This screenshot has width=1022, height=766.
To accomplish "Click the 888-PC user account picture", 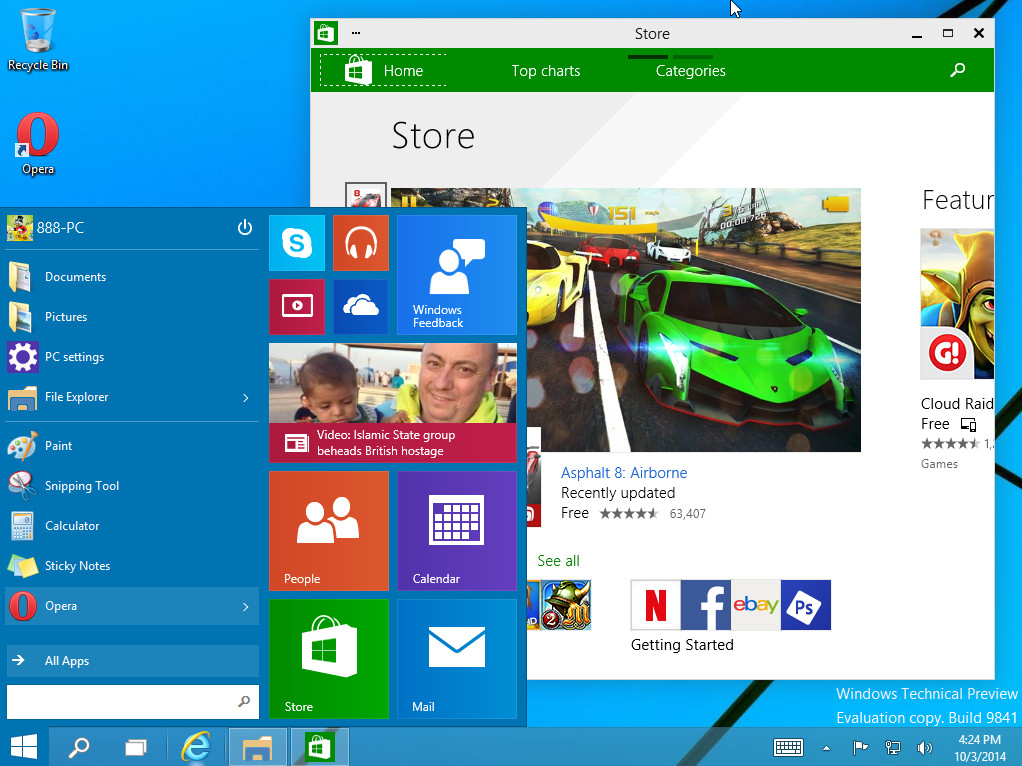I will (20, 228).
